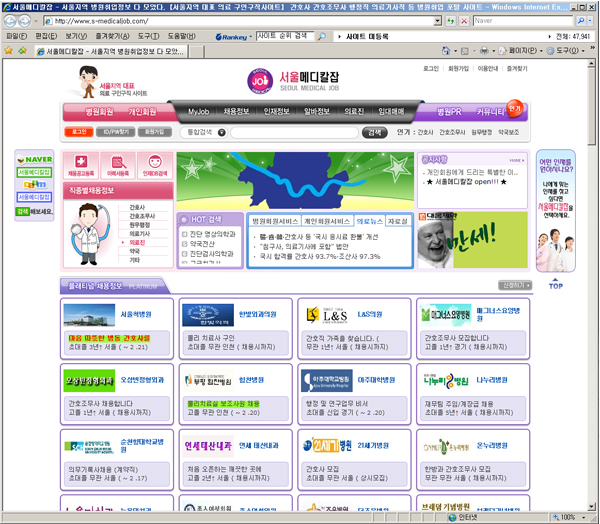Image resolution: width=600 pixels, height=524 pixels.
Task: Open the 진단 영상의학과 HOT search item
Action: coord(213,234)
